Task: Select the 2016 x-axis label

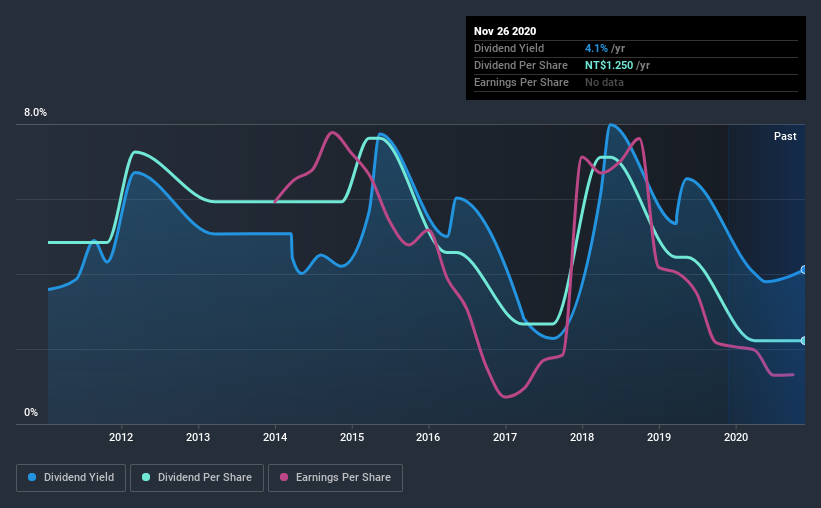Action: coord(428,437)
